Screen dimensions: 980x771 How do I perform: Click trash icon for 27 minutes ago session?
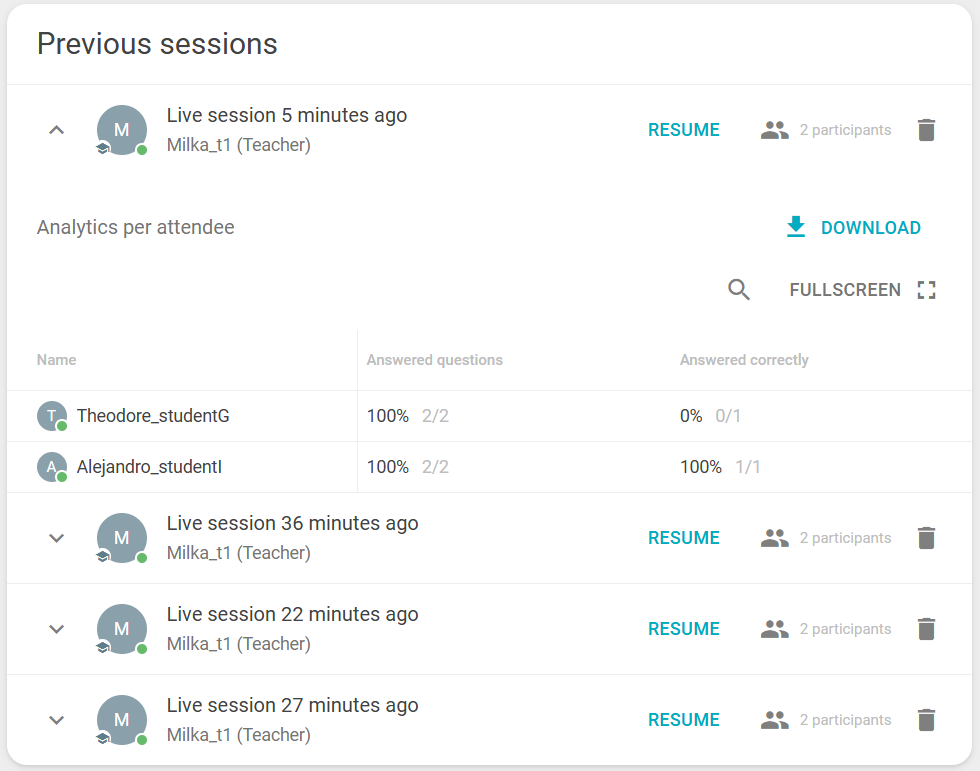click(927, 720)
